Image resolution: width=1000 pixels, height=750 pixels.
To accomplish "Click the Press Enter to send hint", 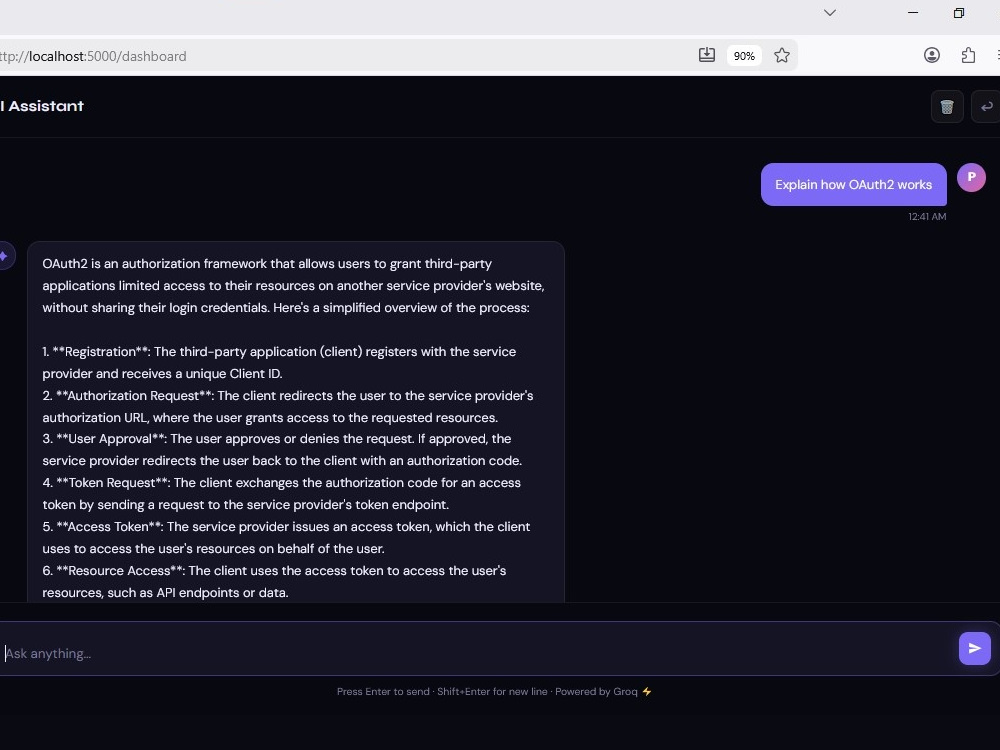I will pyautogui.click(x=383, y=691).
